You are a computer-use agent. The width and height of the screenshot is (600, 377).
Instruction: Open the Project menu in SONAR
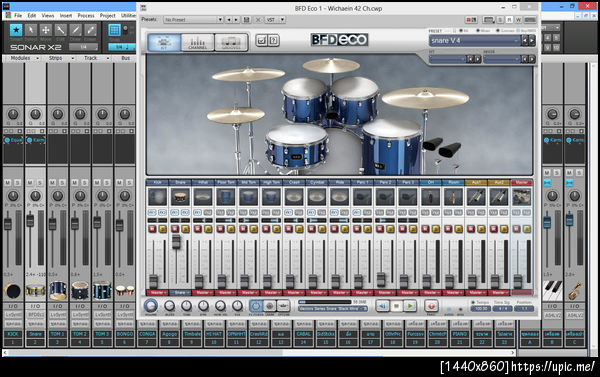tap(108, 16)
